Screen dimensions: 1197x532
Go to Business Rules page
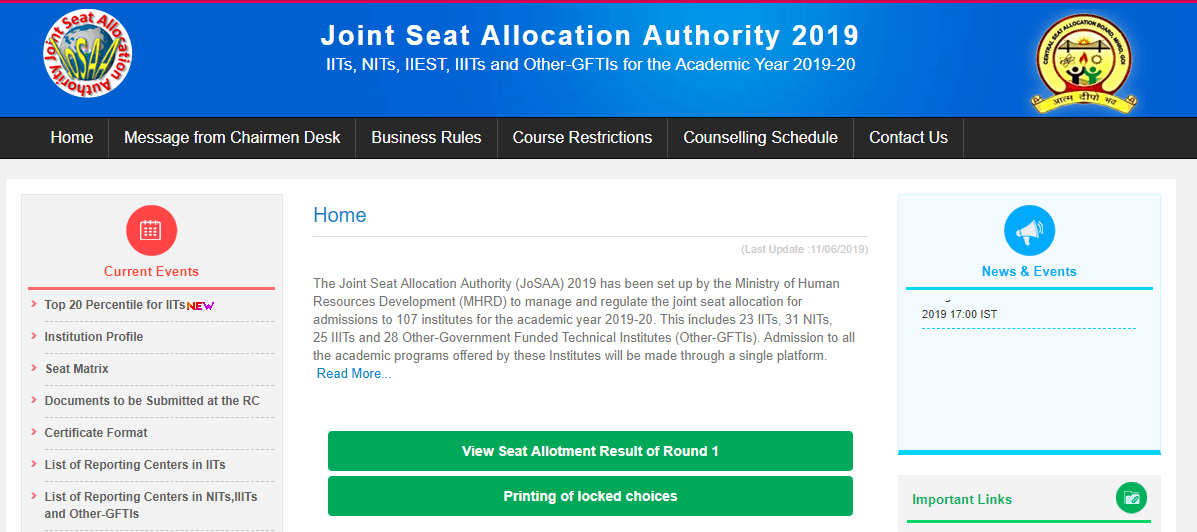426,138
